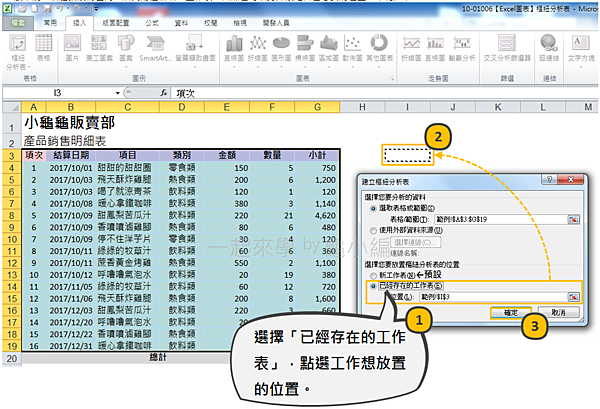The height and width of the screenshot is (409, 600).
Task: Click the Shapes (圖案) icon
Action: pyautogui.click(x=126, y=50)
